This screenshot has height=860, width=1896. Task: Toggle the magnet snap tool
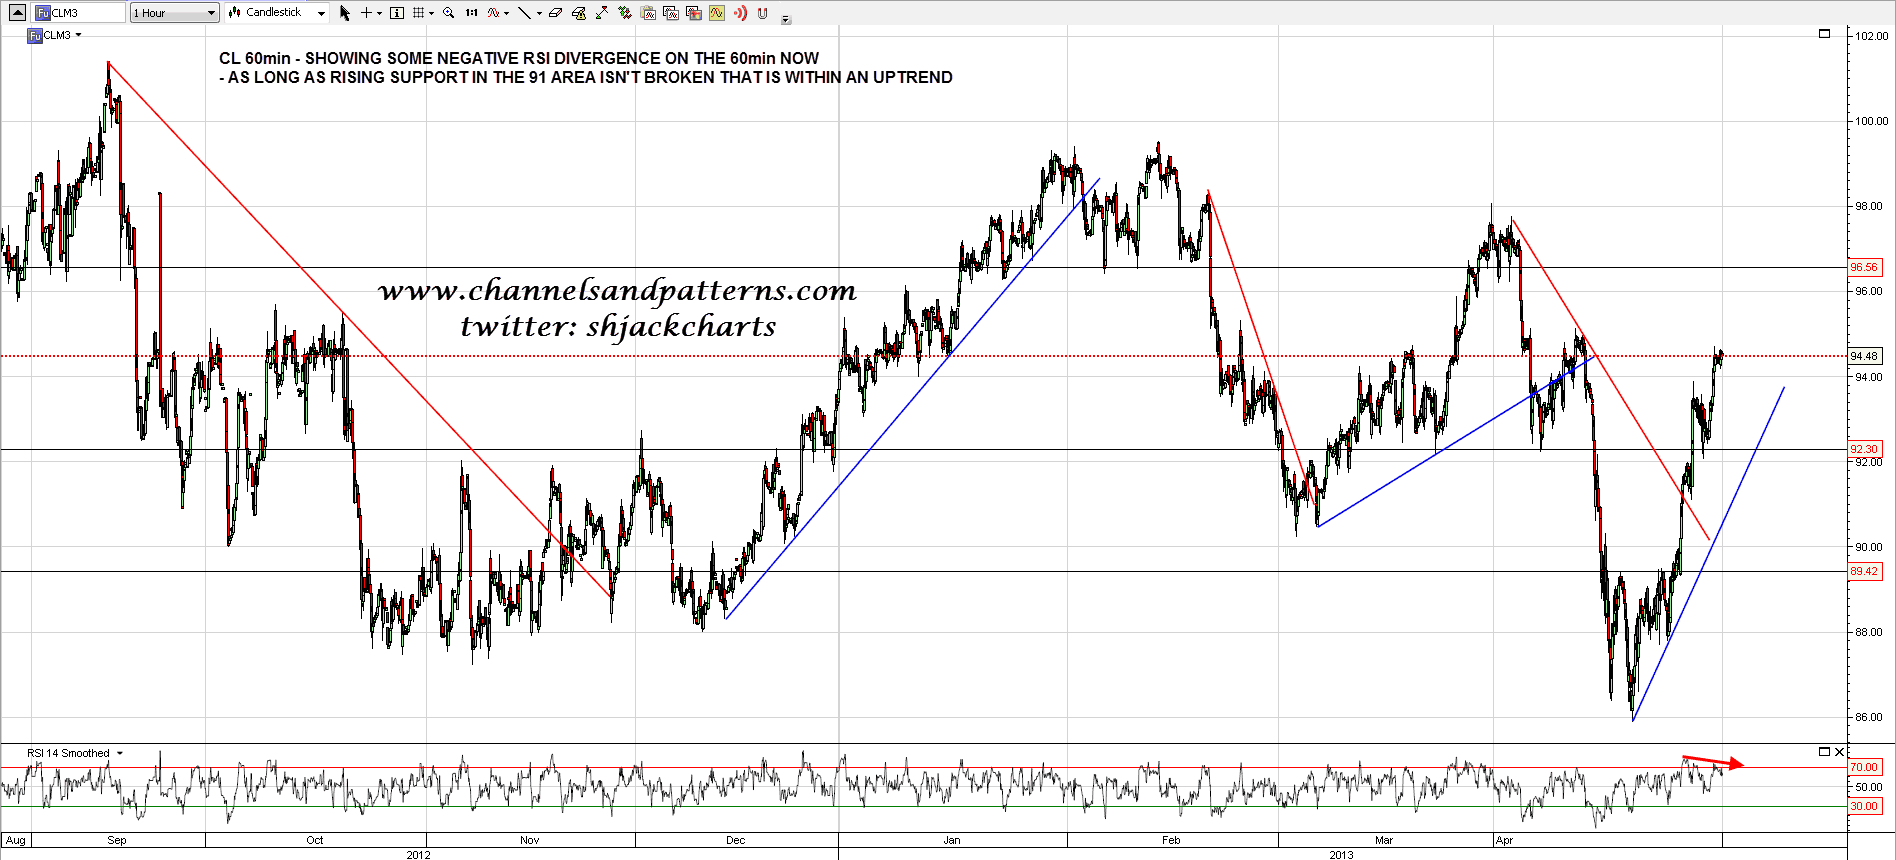click(x=763, y=13)
